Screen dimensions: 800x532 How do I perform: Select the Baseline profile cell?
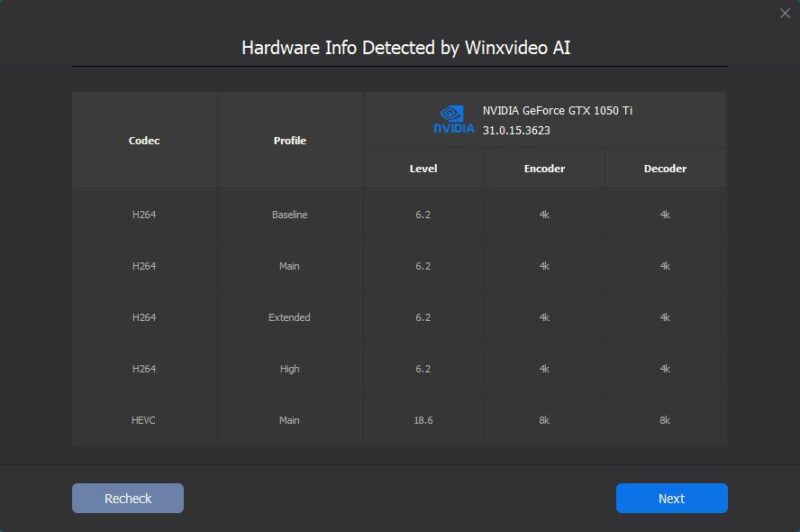click(290, 215)
